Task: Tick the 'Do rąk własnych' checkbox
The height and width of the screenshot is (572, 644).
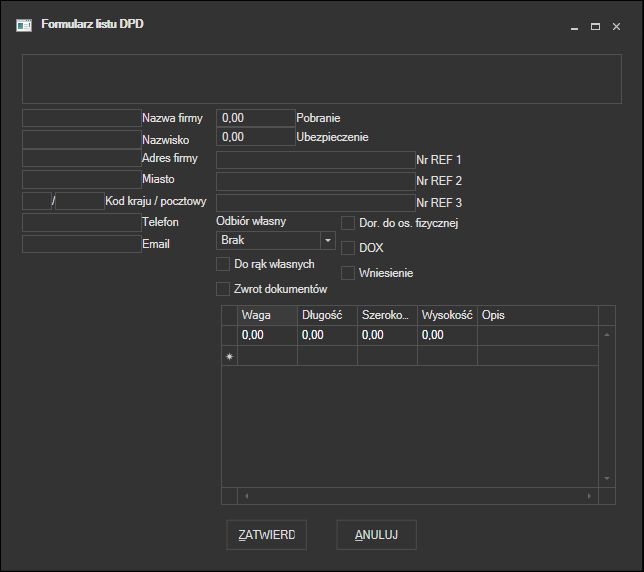Action: 223,264
